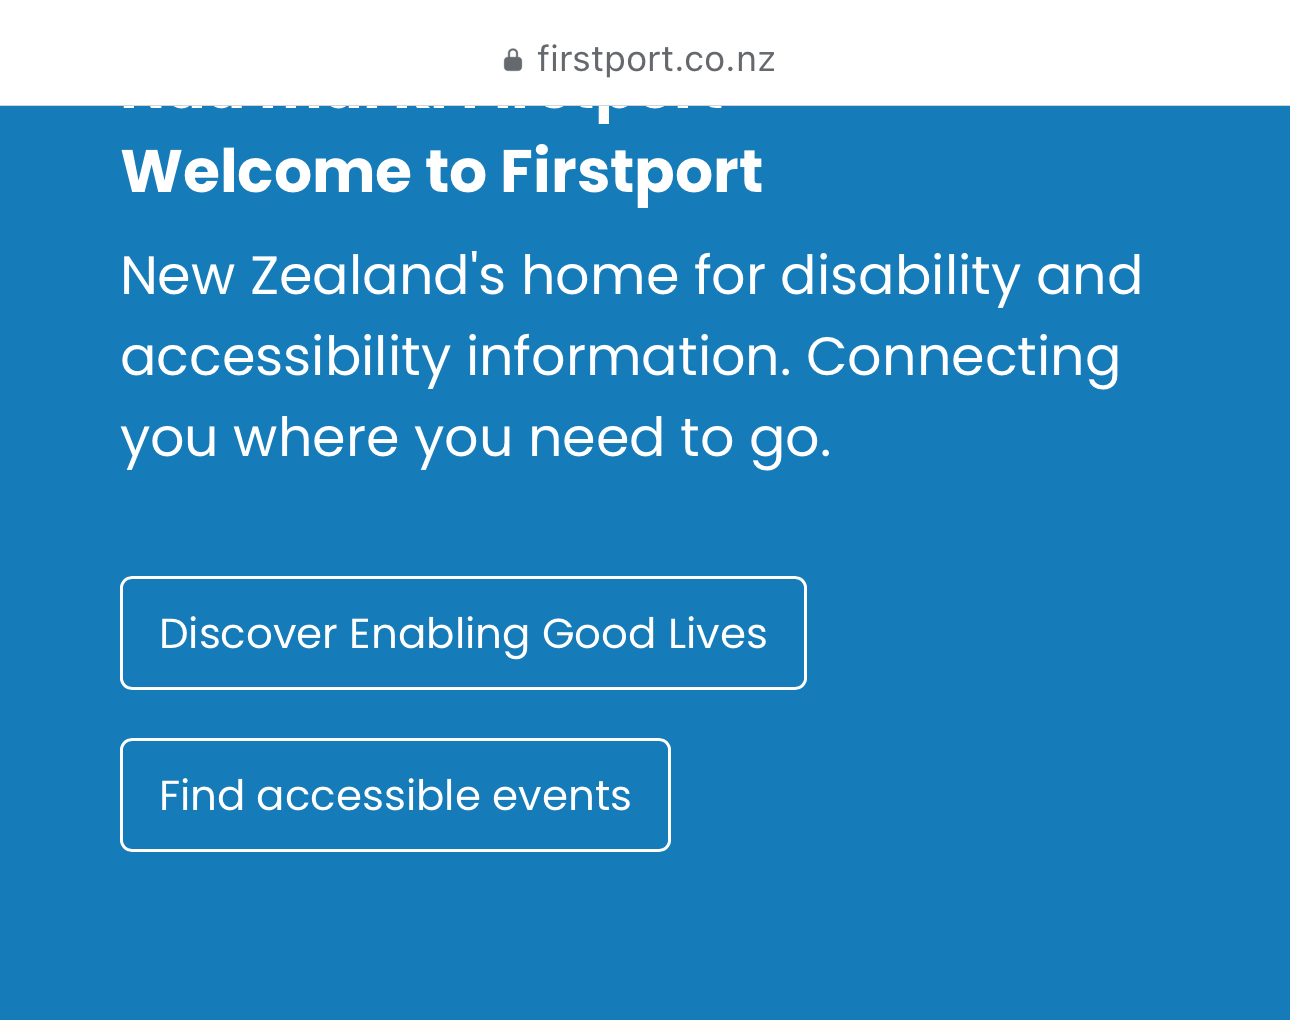Tap the word "Discover" on the first button

click(248, 633)
